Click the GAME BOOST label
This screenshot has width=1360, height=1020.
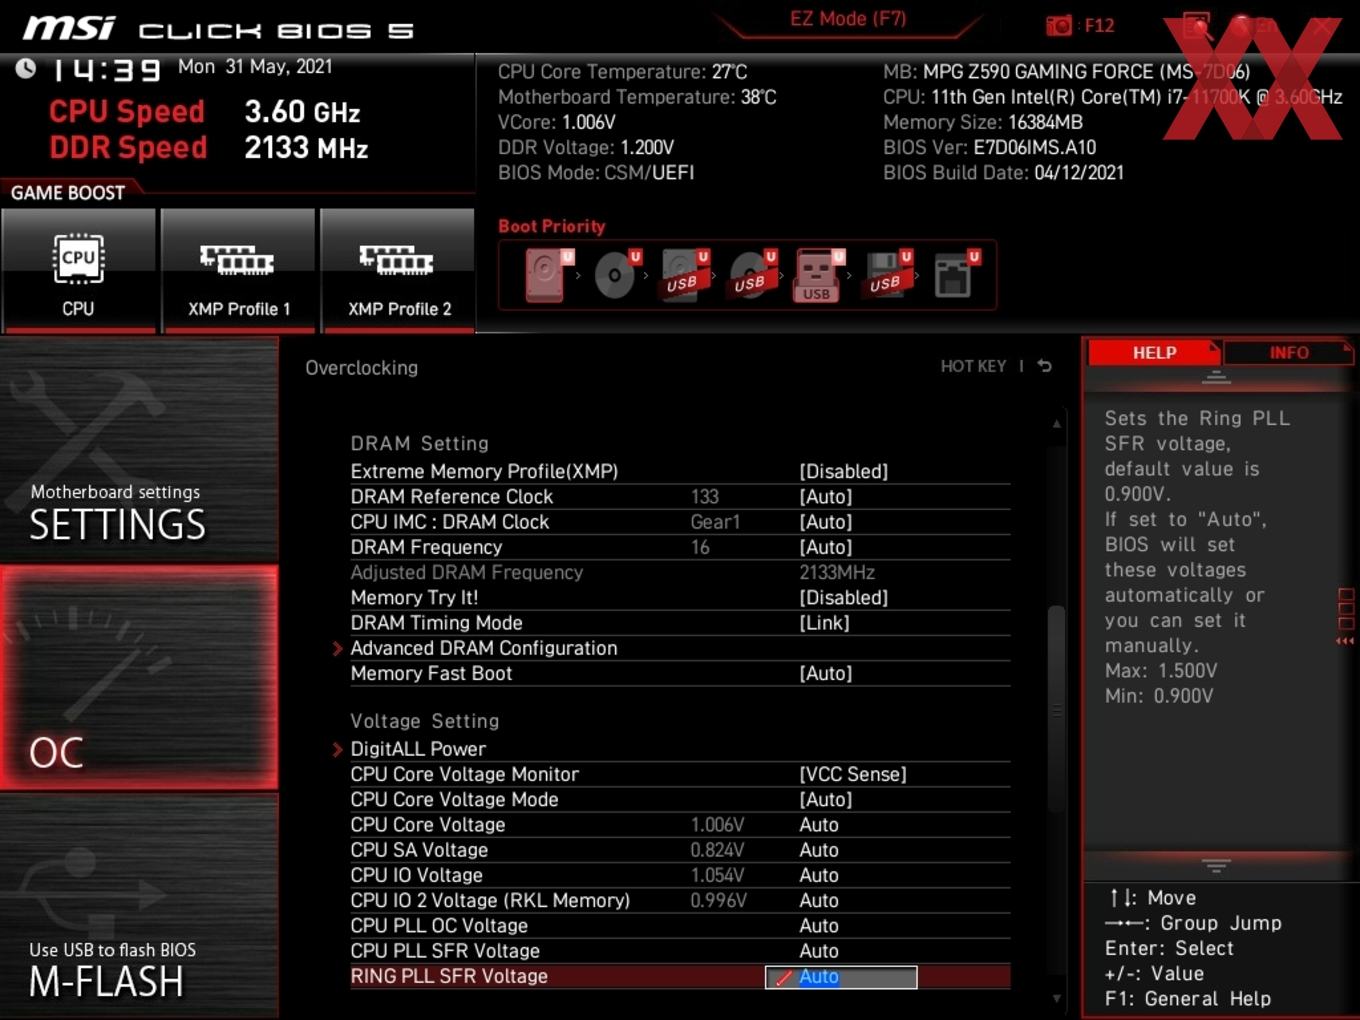68,193
